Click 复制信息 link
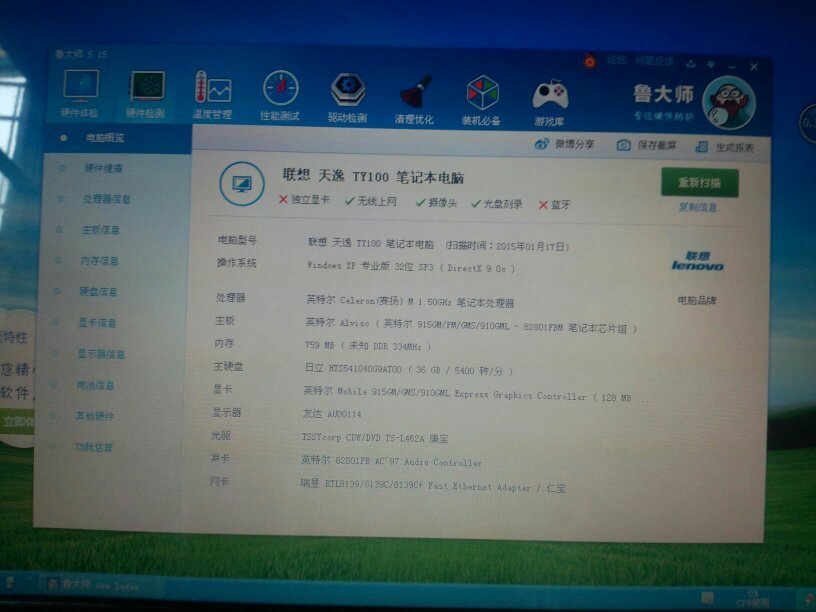The image size is (816, 612). [x=697, y=208]
